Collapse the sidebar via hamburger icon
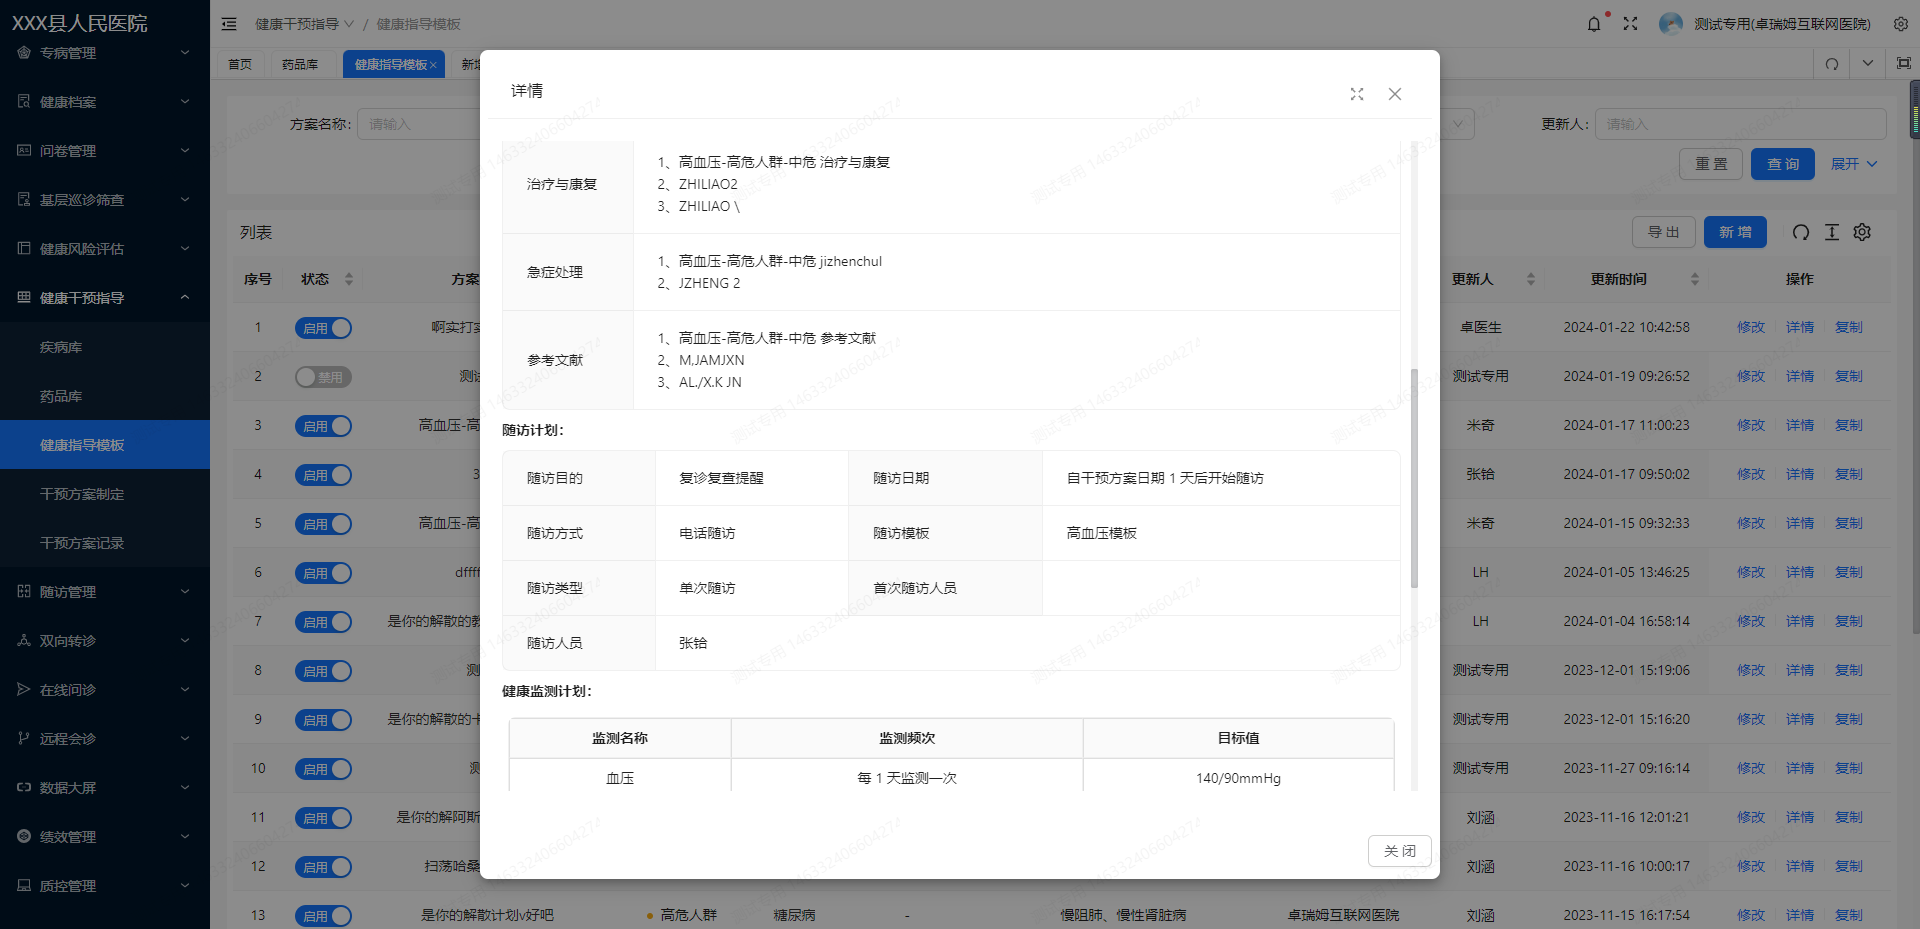Screen dimensions: 1920x929 [x=229, y=24]
